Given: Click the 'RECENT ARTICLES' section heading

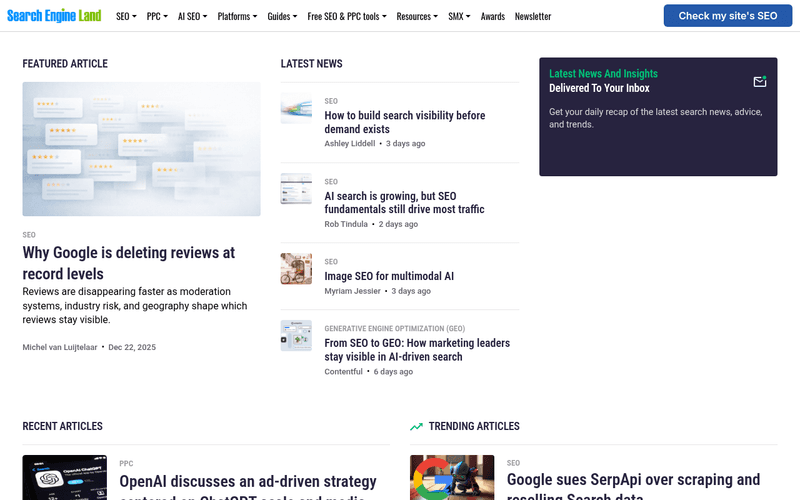Looking at the screenshot, I should coord(62,426).
